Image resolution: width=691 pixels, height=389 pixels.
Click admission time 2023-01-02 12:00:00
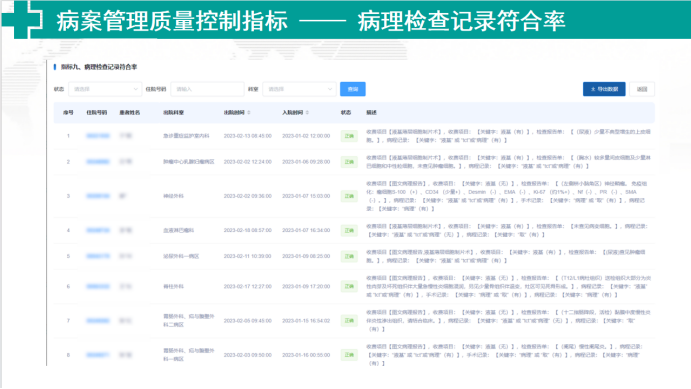click(x=306, y=136)
